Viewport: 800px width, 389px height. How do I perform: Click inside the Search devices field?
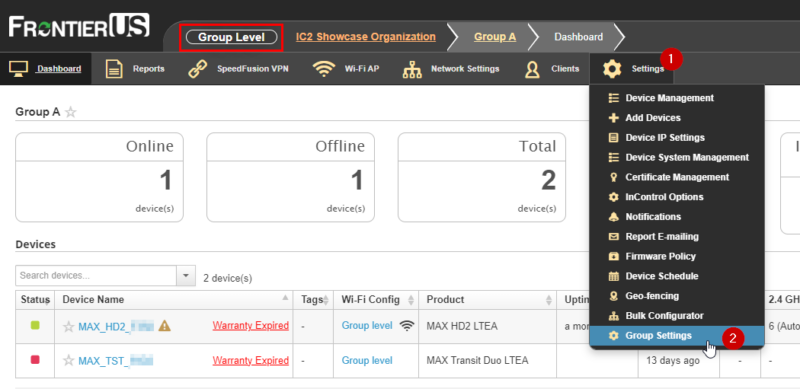96,276
